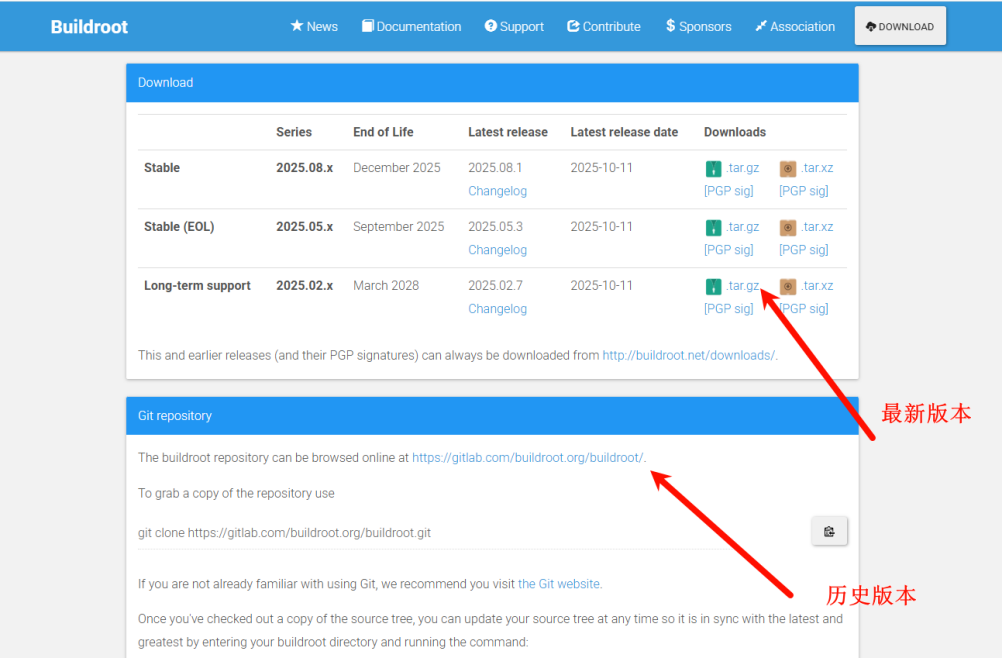Open the gitlab.com buildroot repository link
This screenshot has width=1002, height=658.
527,457
